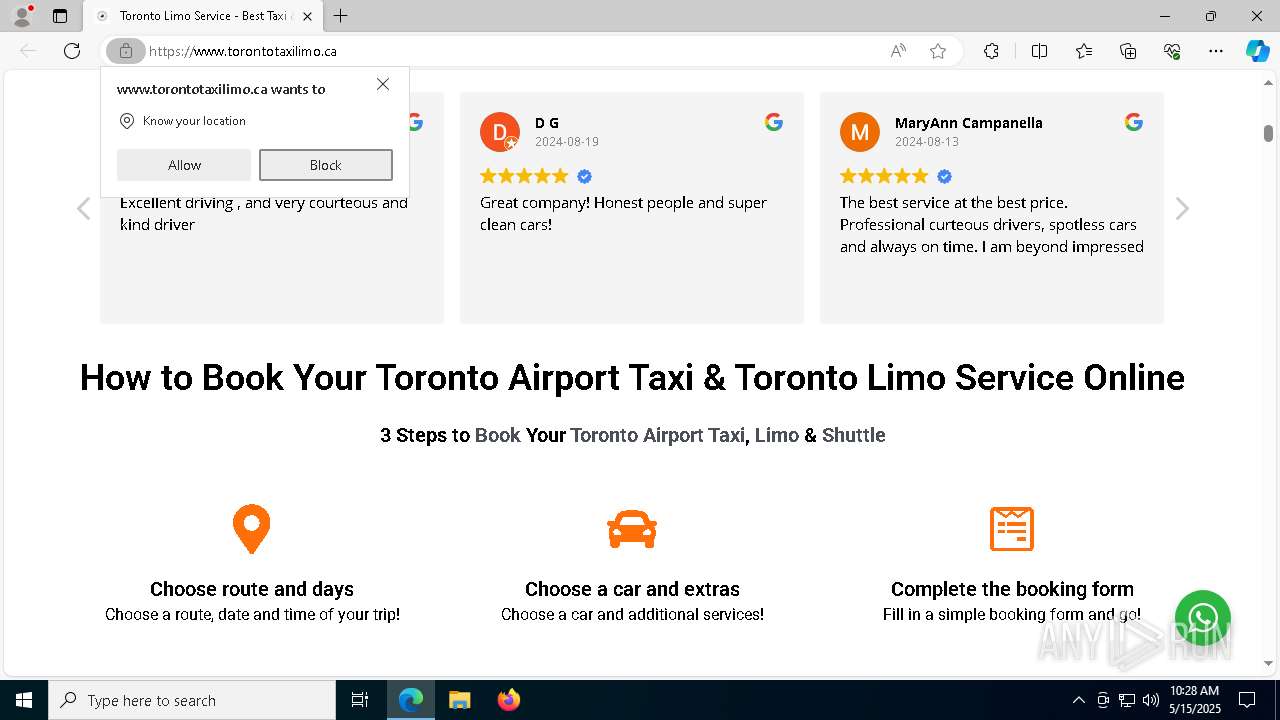Open the Windows Start menu
The width and height of the screenshot is (1280, 720).
click(24, 700)
